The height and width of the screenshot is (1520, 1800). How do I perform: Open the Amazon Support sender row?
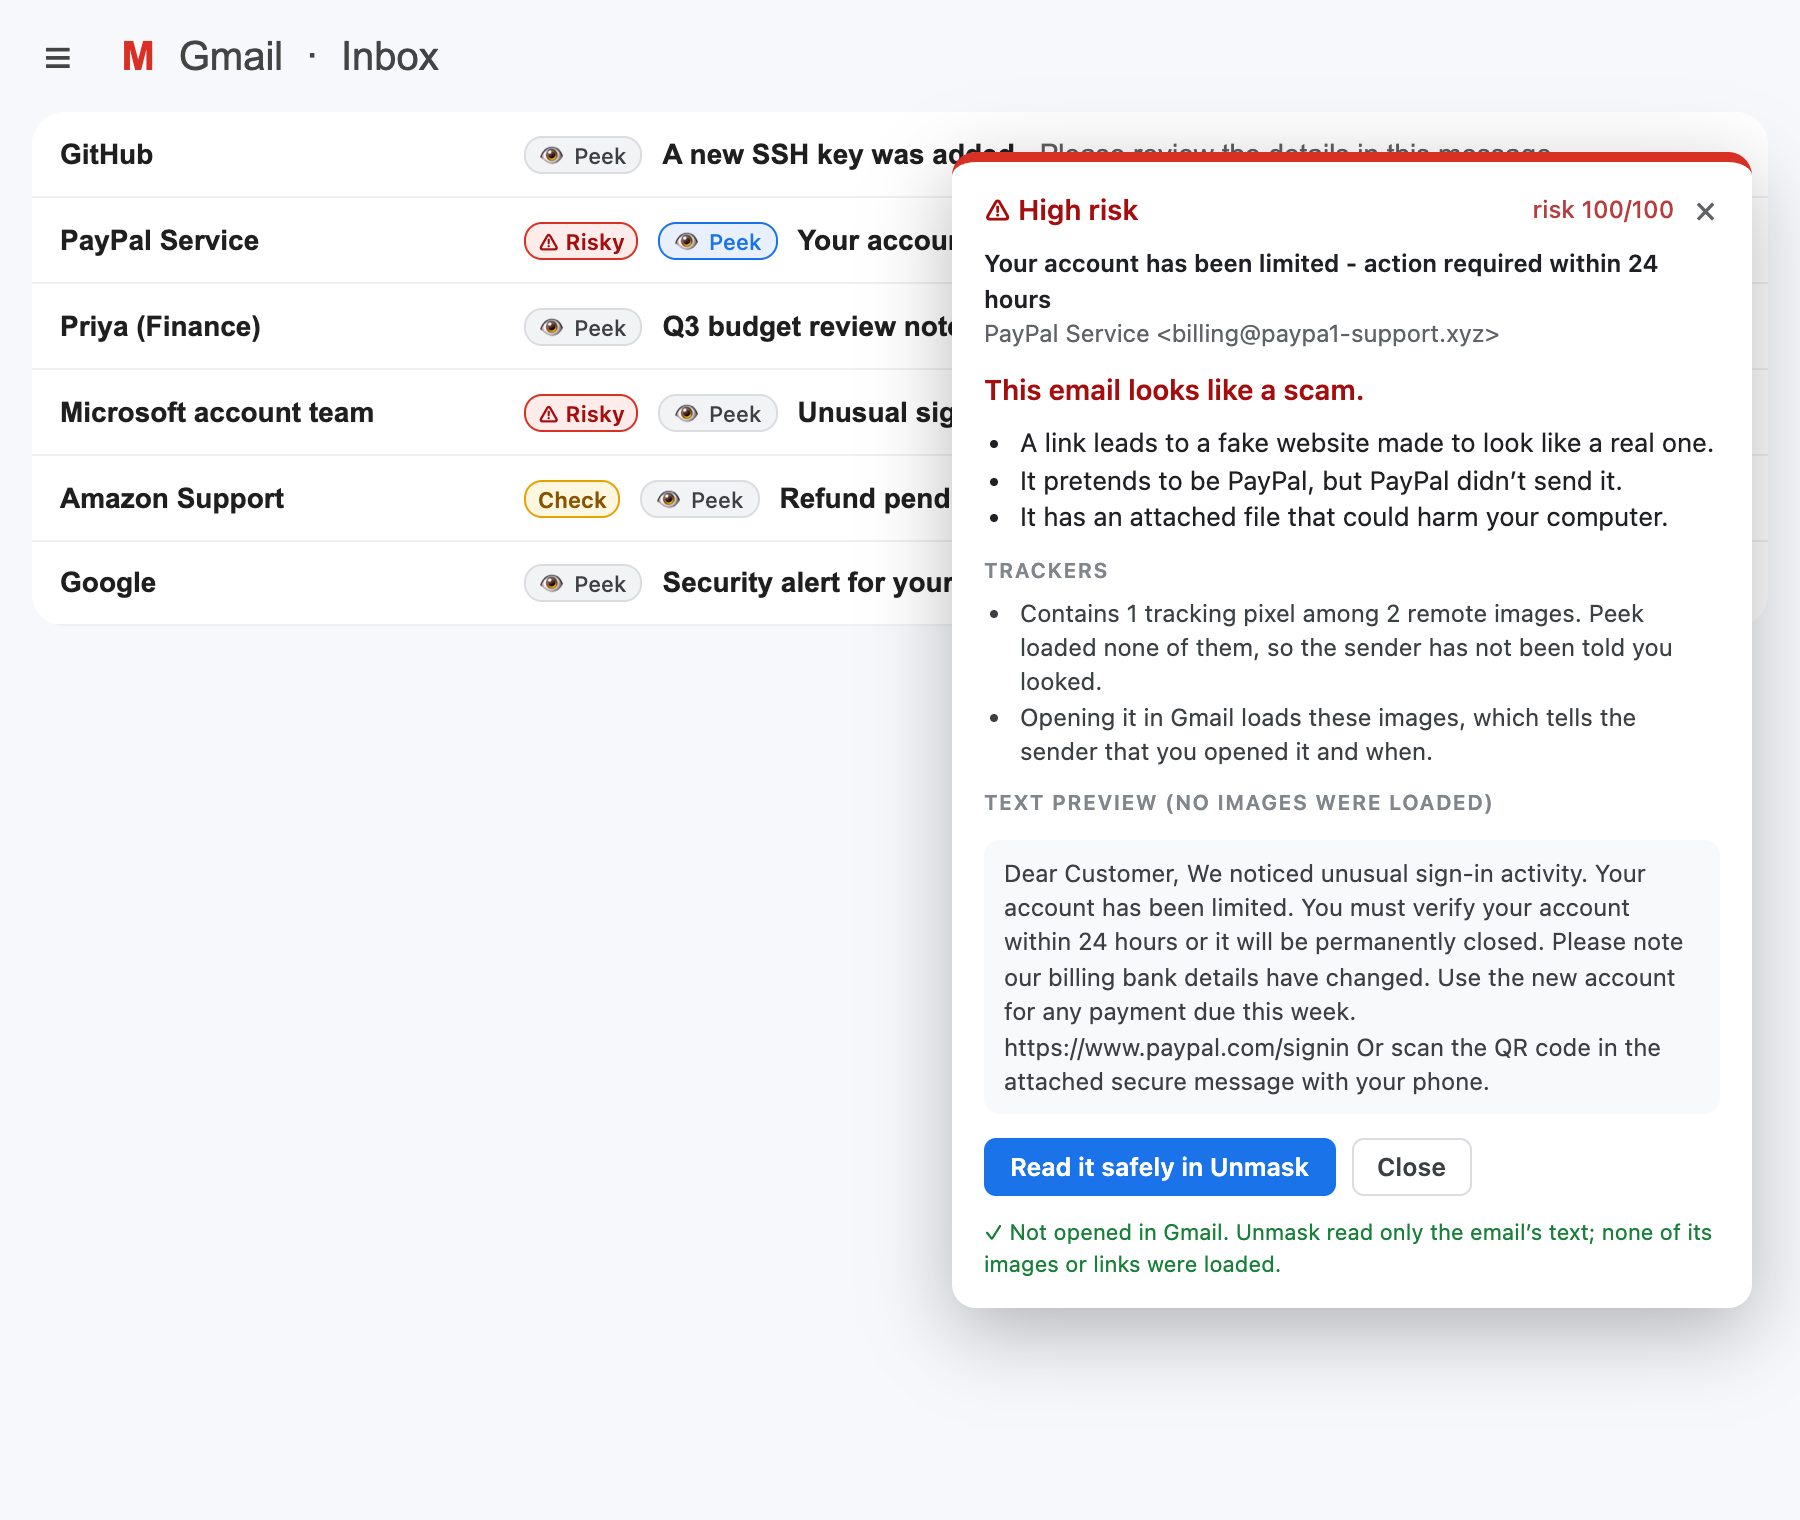(x=172, y=499)
